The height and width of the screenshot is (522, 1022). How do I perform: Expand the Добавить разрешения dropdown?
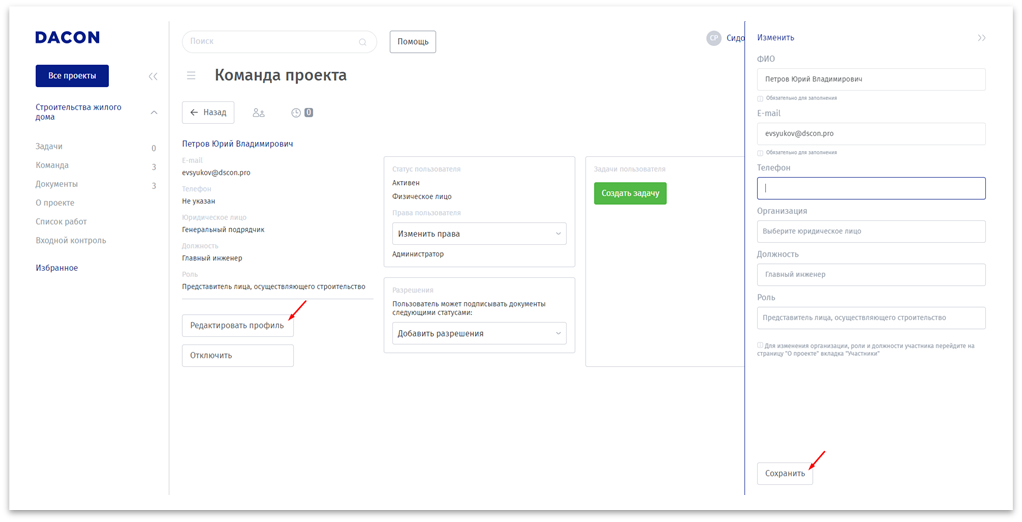coord(479,333)
